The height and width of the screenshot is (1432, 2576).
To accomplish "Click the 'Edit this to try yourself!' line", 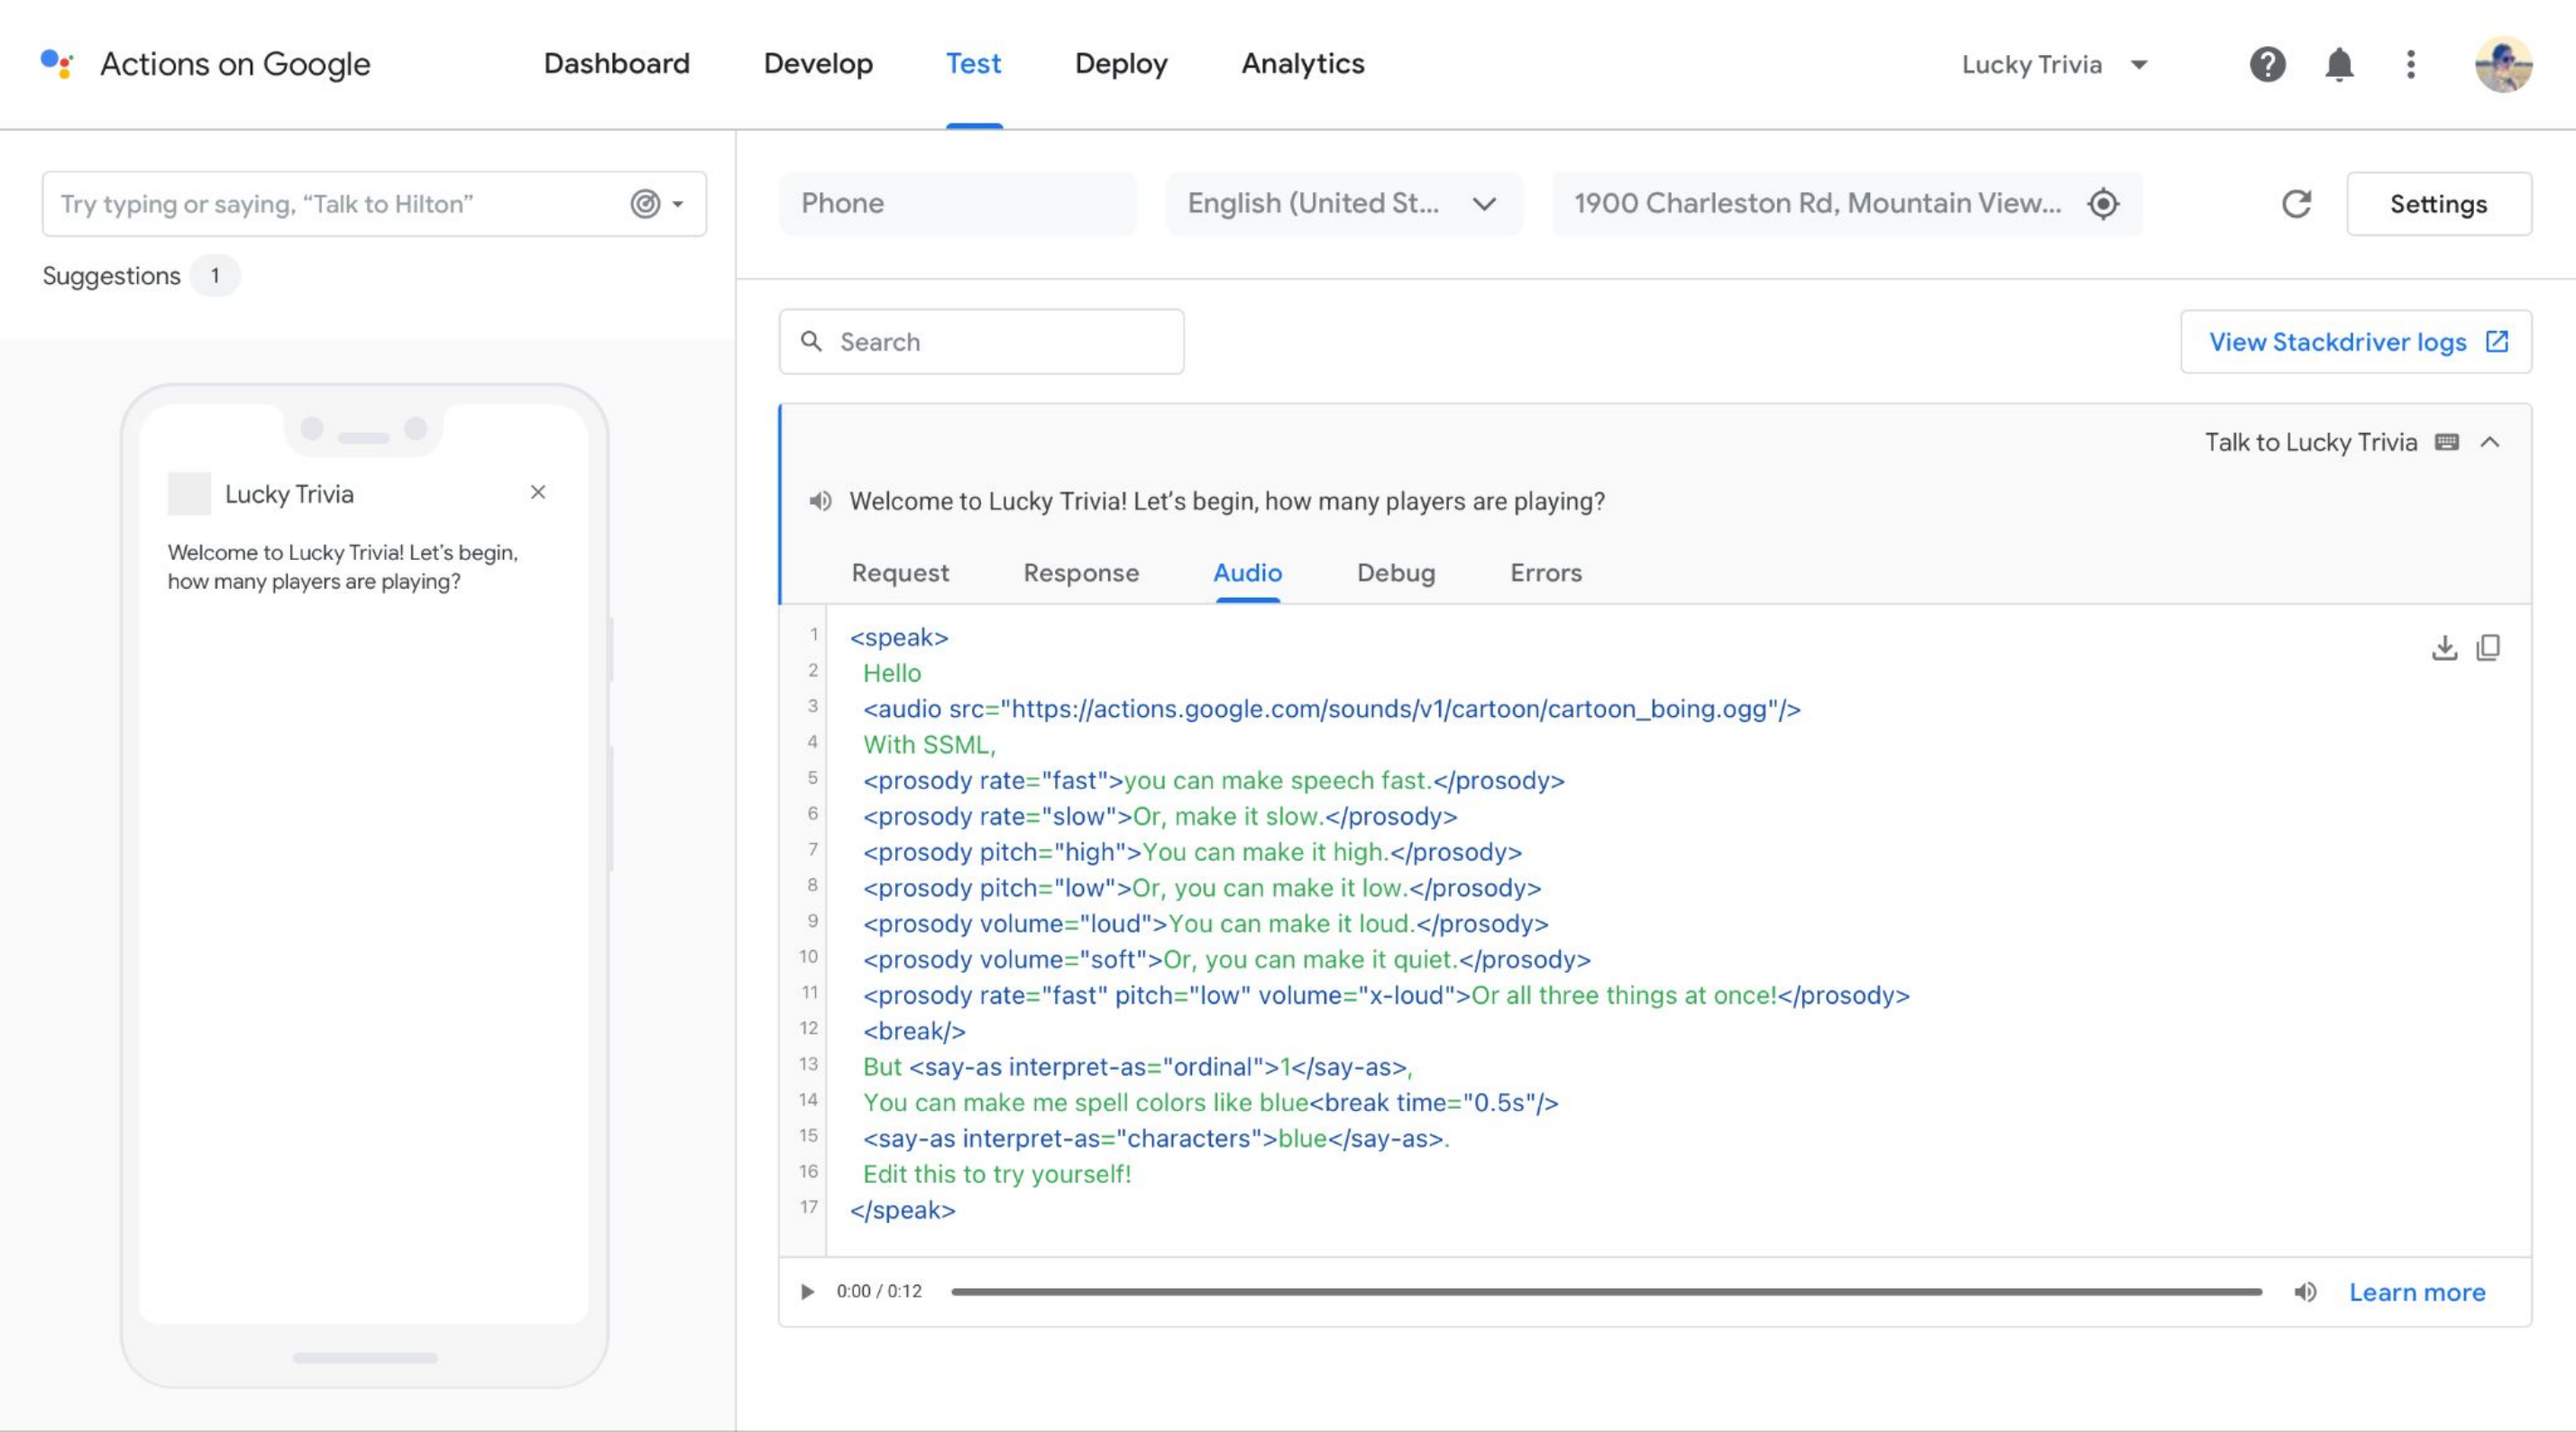I will 996,1174.
